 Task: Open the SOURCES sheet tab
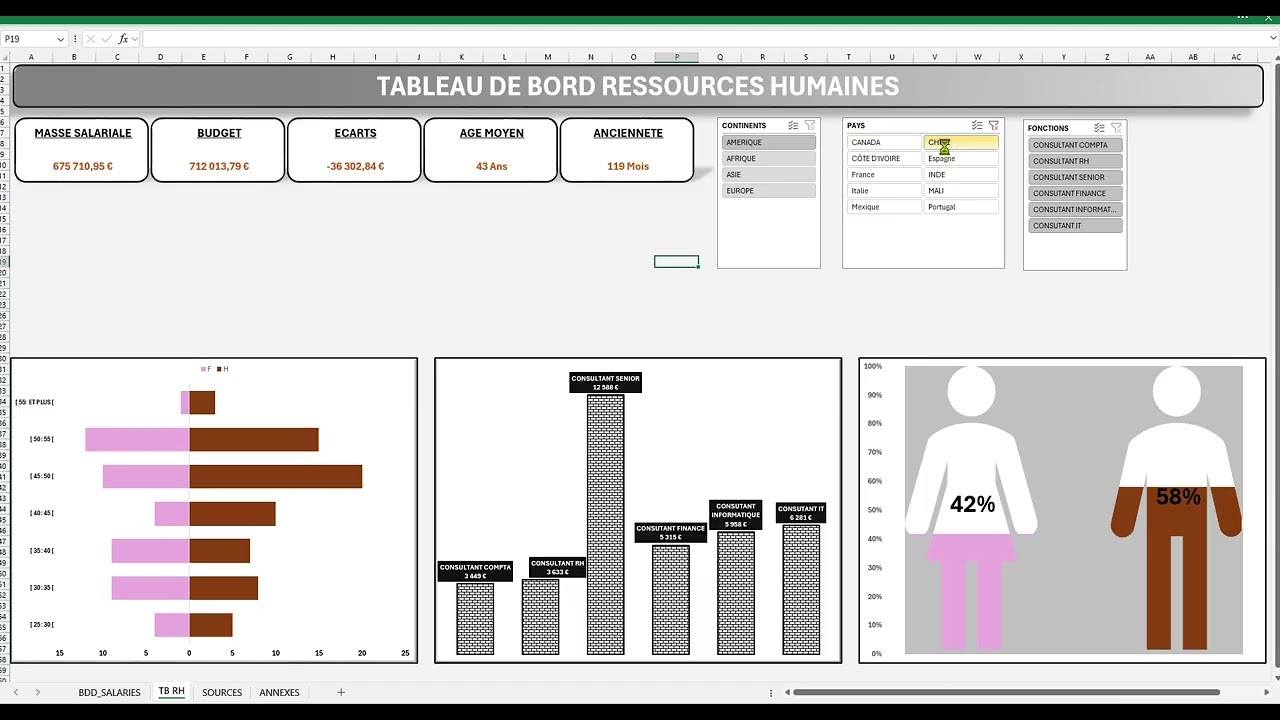pyautogui.click(x=222, y=692)
